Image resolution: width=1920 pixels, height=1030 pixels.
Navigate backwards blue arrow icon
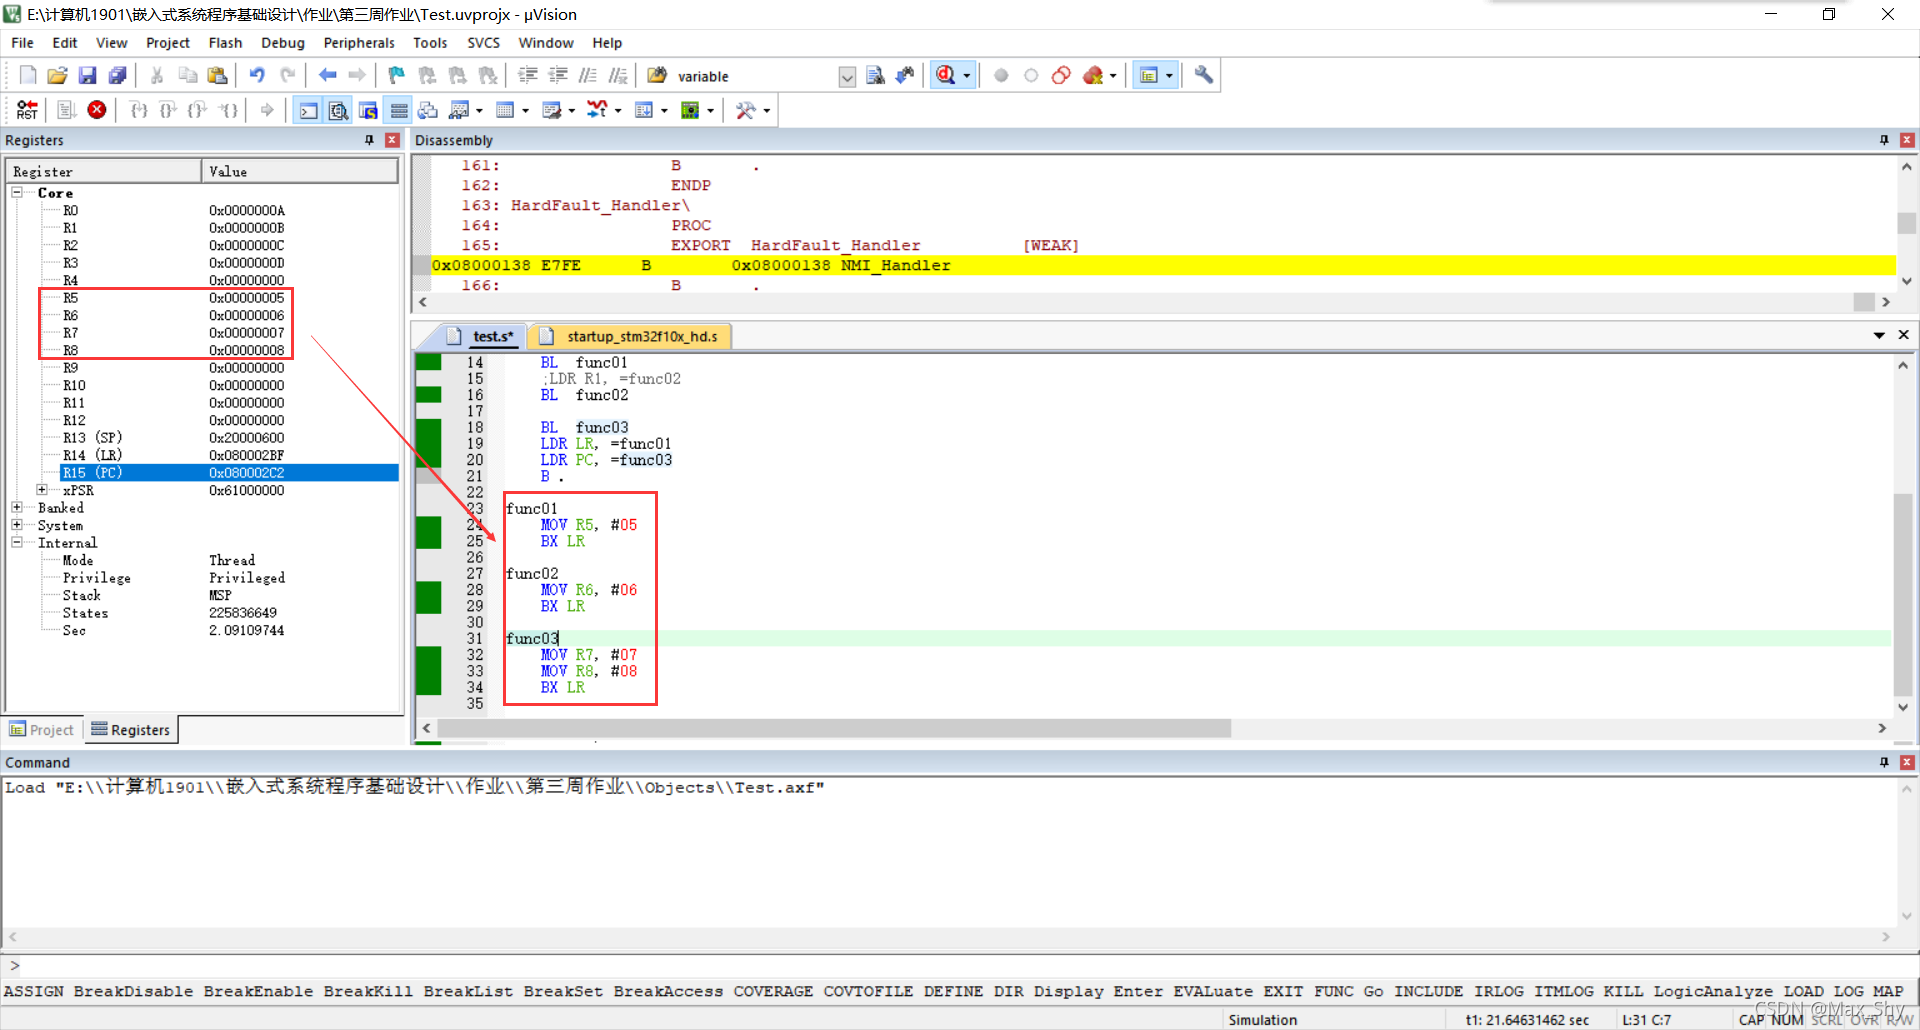point(327,75)
